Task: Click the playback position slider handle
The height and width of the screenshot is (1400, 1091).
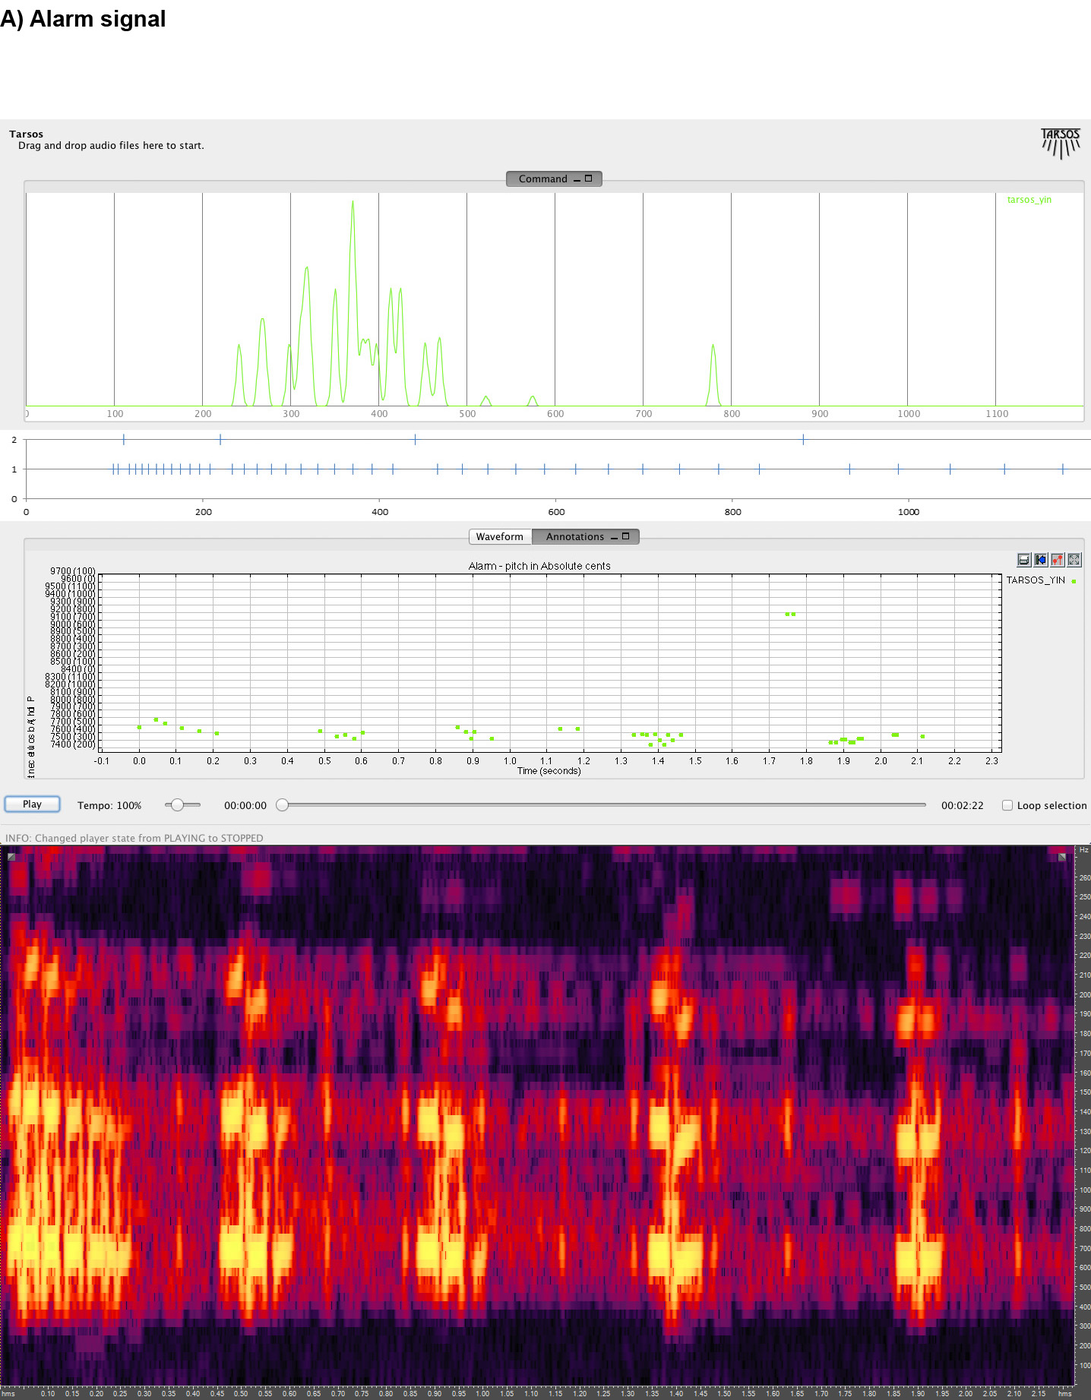Action: tap(282, 805)
